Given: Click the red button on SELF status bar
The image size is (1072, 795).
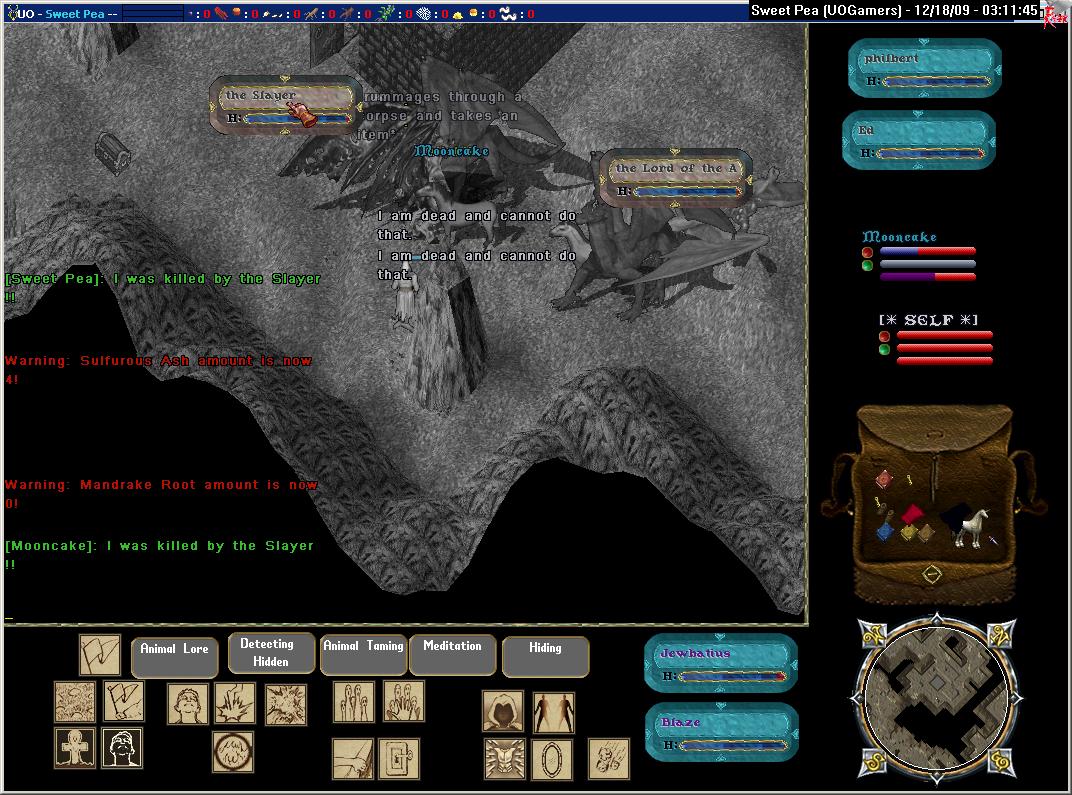Looking at the screenshot, I should click(884, 337).
